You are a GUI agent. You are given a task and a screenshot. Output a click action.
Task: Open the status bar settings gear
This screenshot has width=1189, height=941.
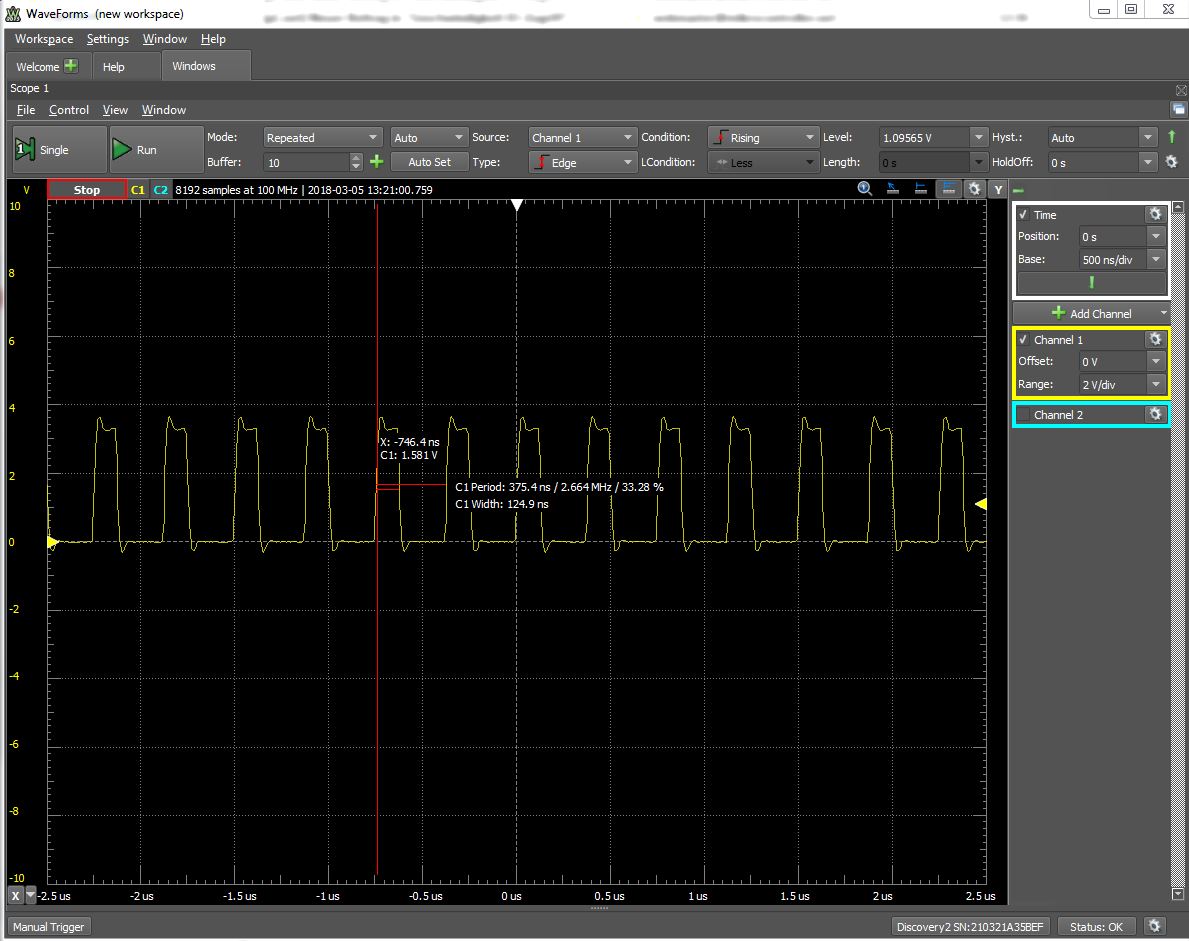click(1154, 926)
